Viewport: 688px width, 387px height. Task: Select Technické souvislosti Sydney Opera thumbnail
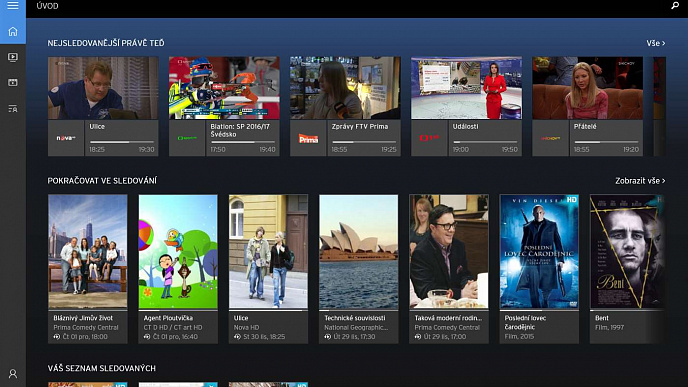click(358, 251)
